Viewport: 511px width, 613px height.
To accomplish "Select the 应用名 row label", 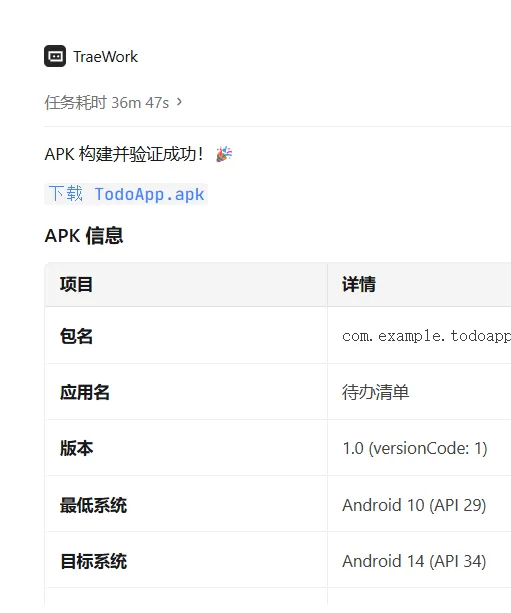I will [x=85, y=392].
